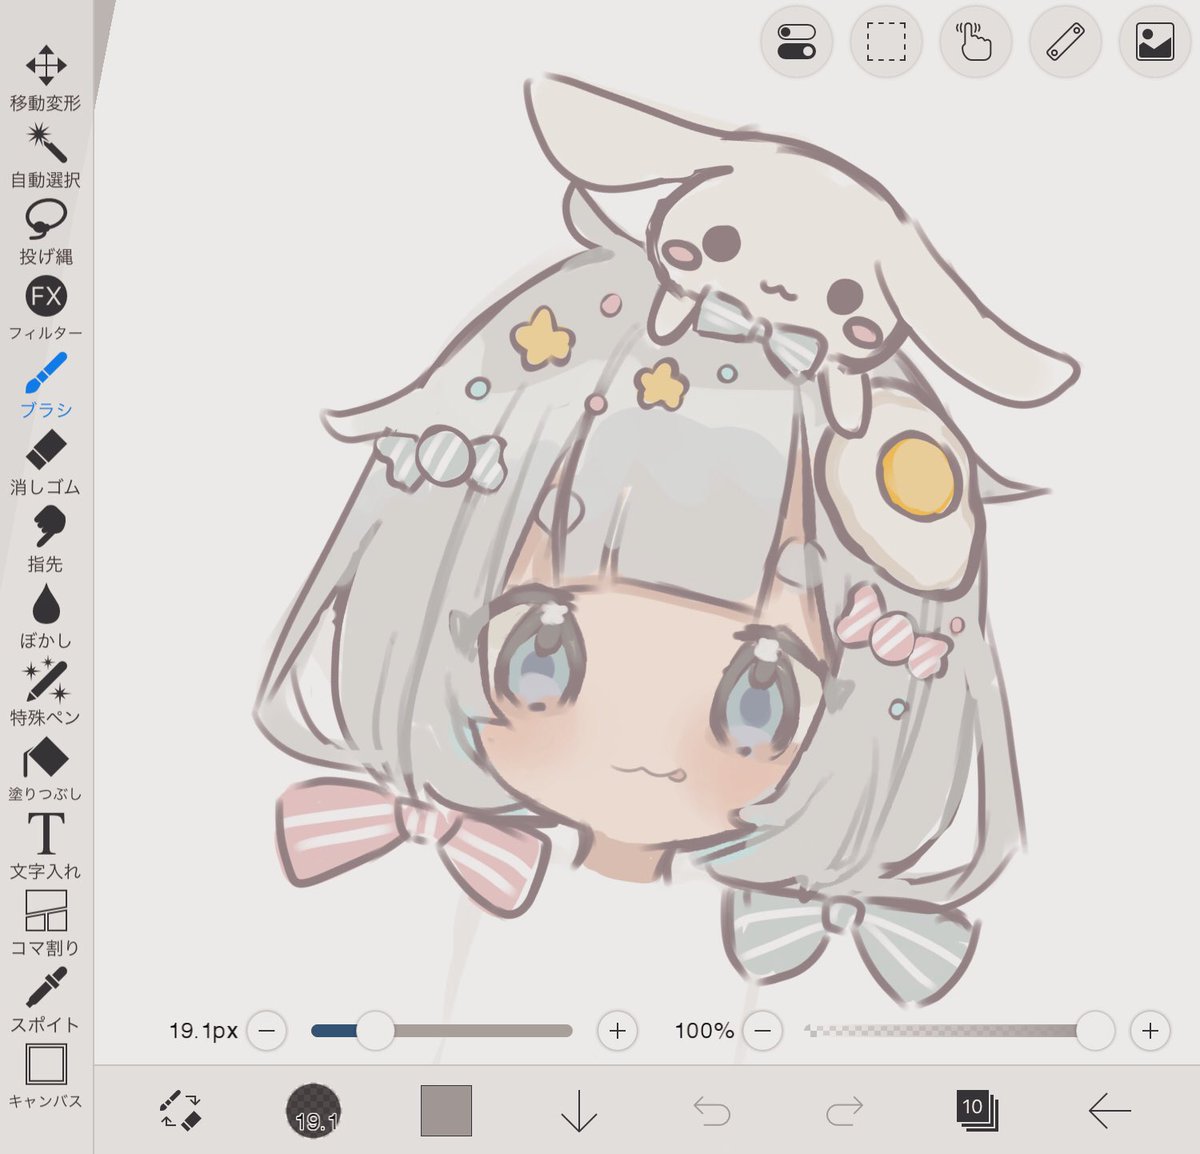The image size is (1200, 1154).
Task: Open the material image button
Action: pos(1155,42)
